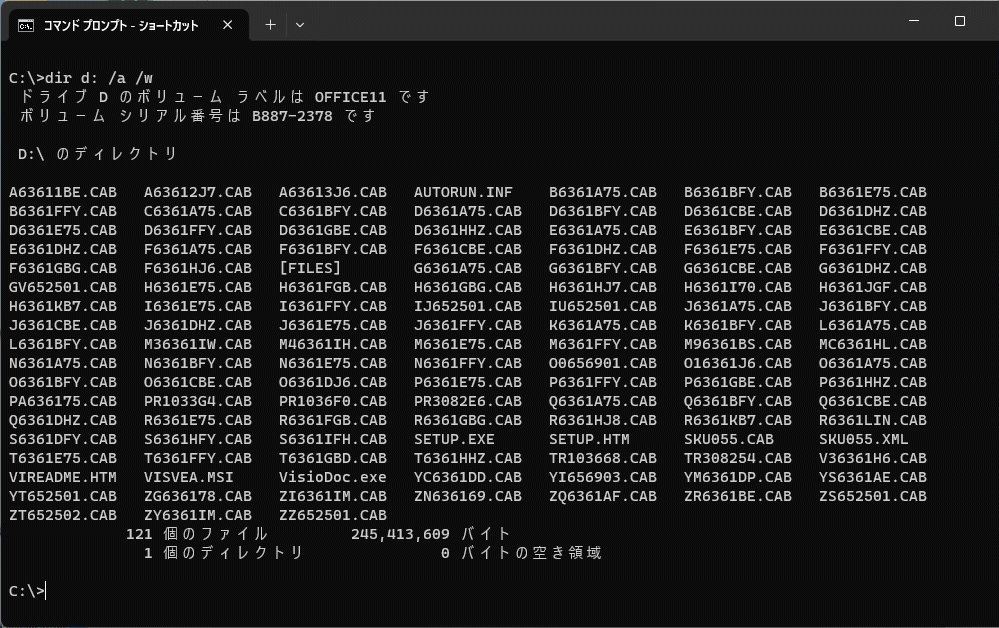999x628 pixels.
Task: Click the M36361IW.CAB file name
Action: pyautogui.click(x=198, y=345)
